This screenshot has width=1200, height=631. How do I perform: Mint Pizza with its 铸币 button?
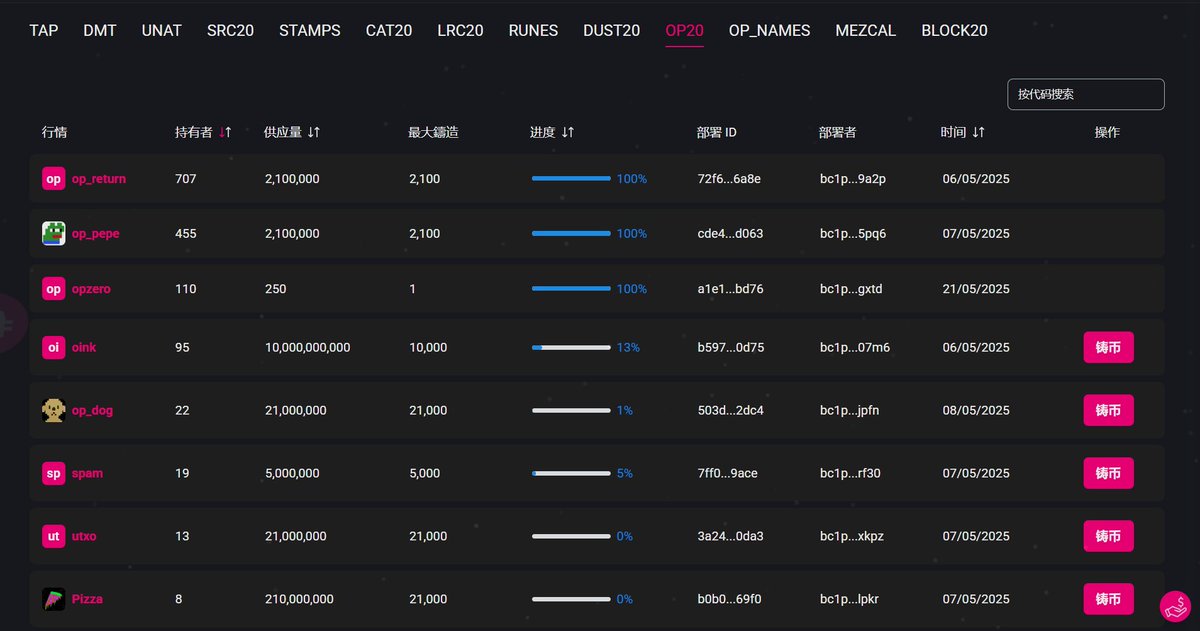click(1108, 599)
